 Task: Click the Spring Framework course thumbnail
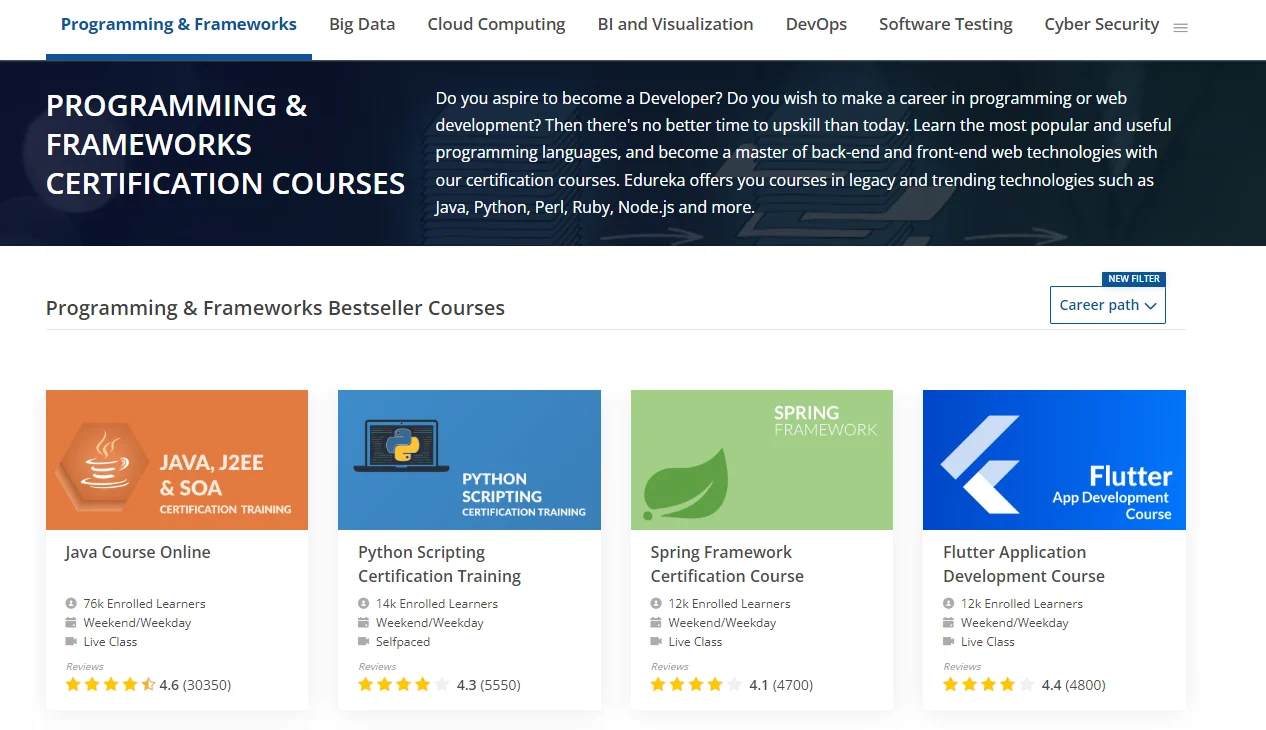tap(762, 460)
